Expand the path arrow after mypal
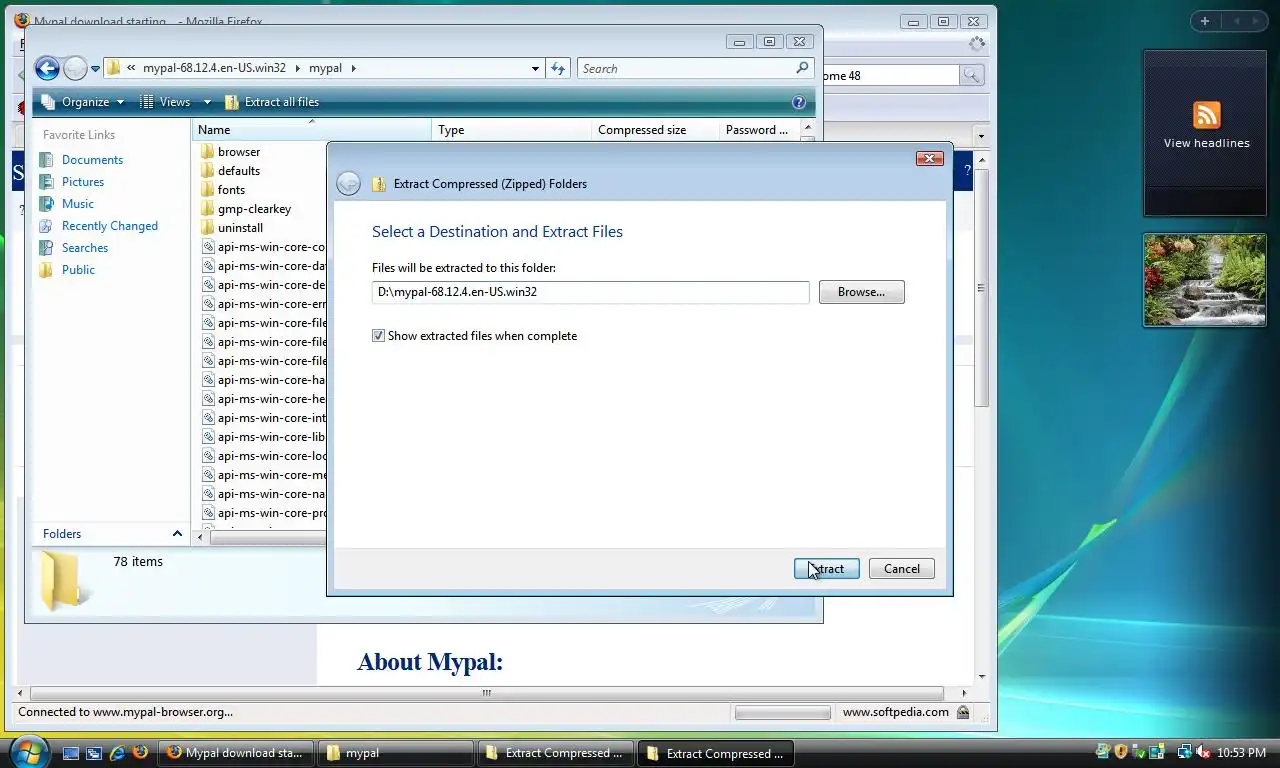Image resolution: width=1280 pixels, height=768 pixels. tap(353, 68)
